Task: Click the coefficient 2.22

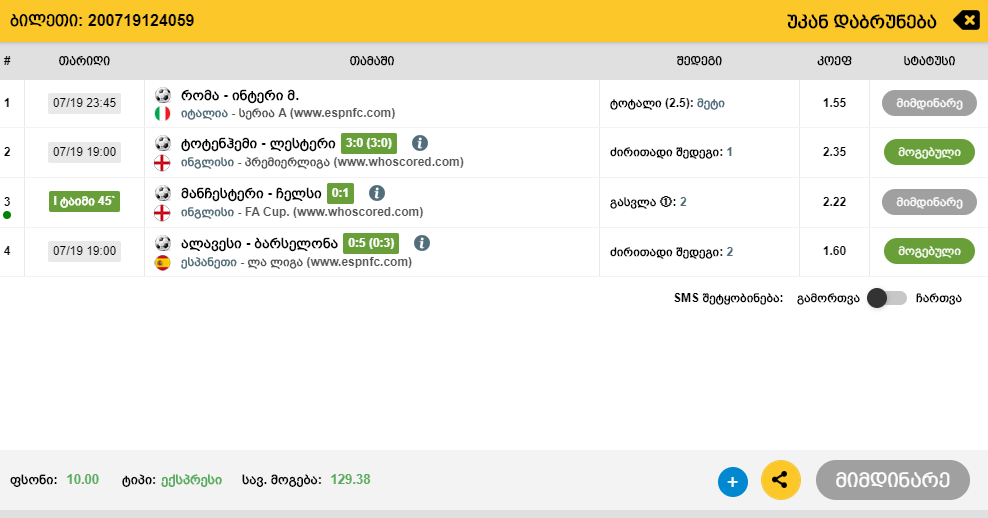Action: [834, 202]
